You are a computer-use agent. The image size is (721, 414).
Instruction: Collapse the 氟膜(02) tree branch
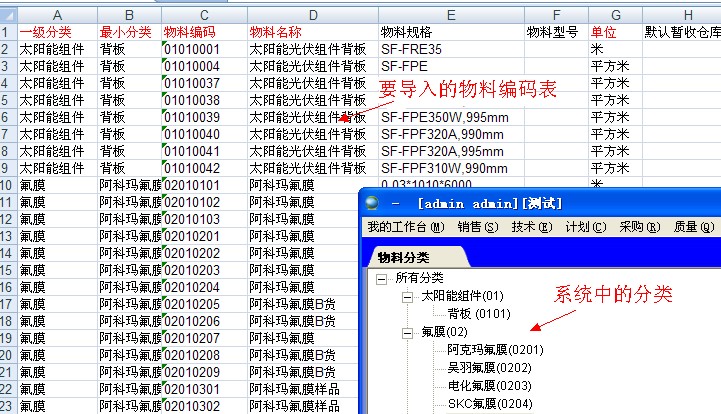point(408,332)
